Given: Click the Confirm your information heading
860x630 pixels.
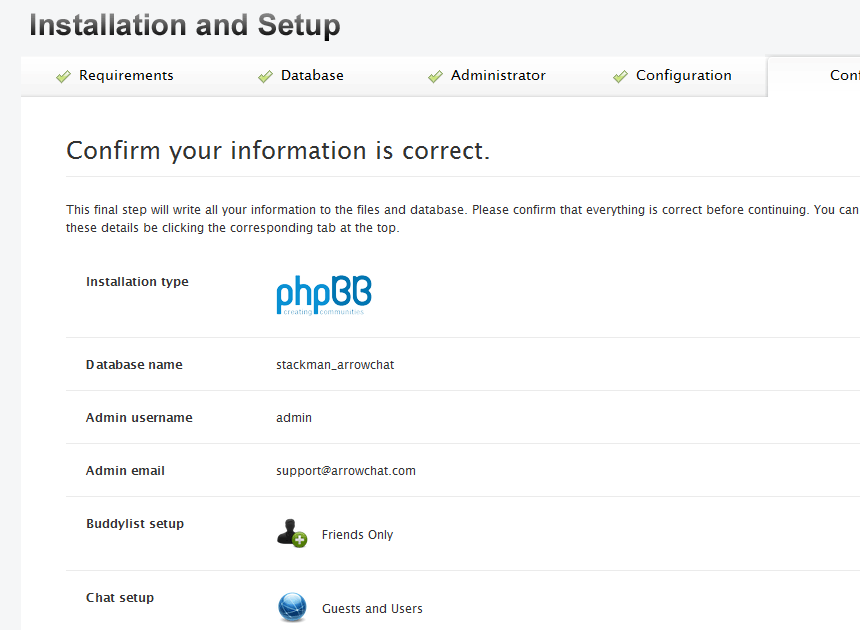Looking at the screenshot, I should point(278,151).
